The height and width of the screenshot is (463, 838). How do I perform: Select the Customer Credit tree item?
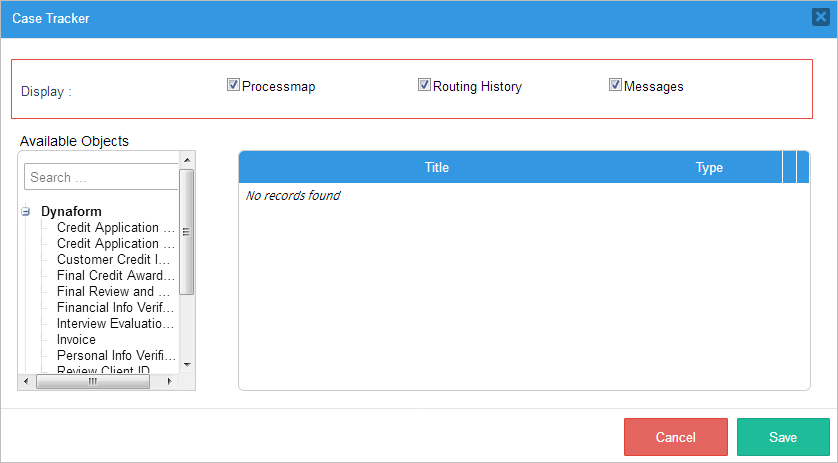click(113, 260)
